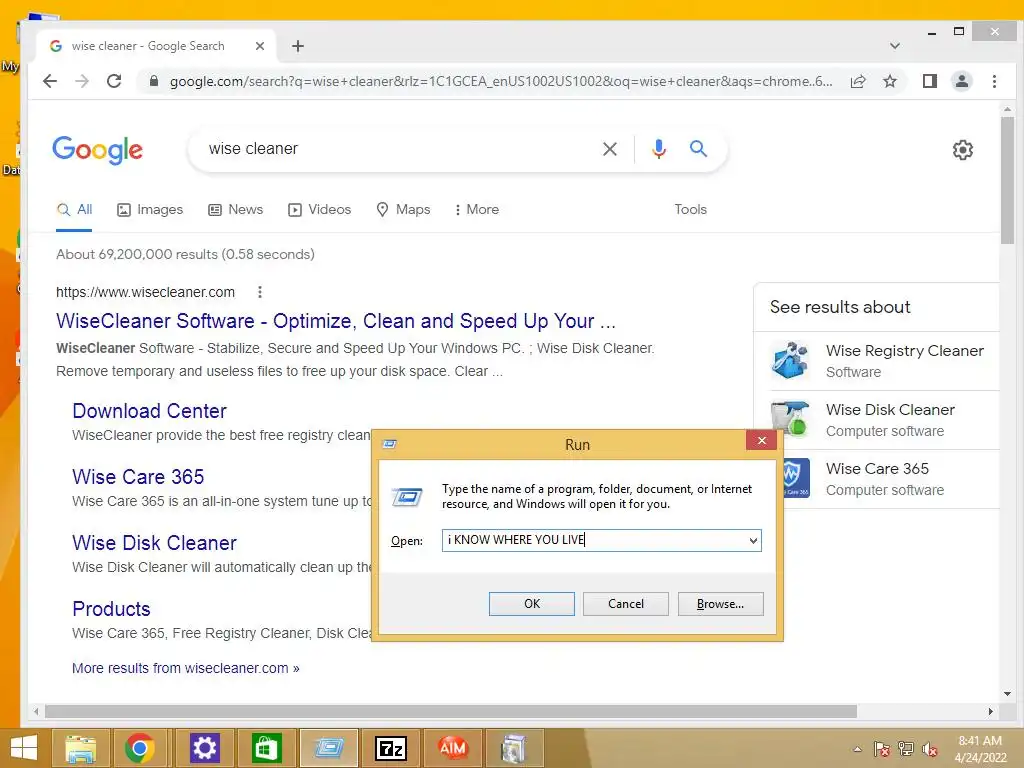Screen dimensions: 1024x768
Task: Clear the Google search box with the X
Action: pyautogui.click(x=609, y=149)
